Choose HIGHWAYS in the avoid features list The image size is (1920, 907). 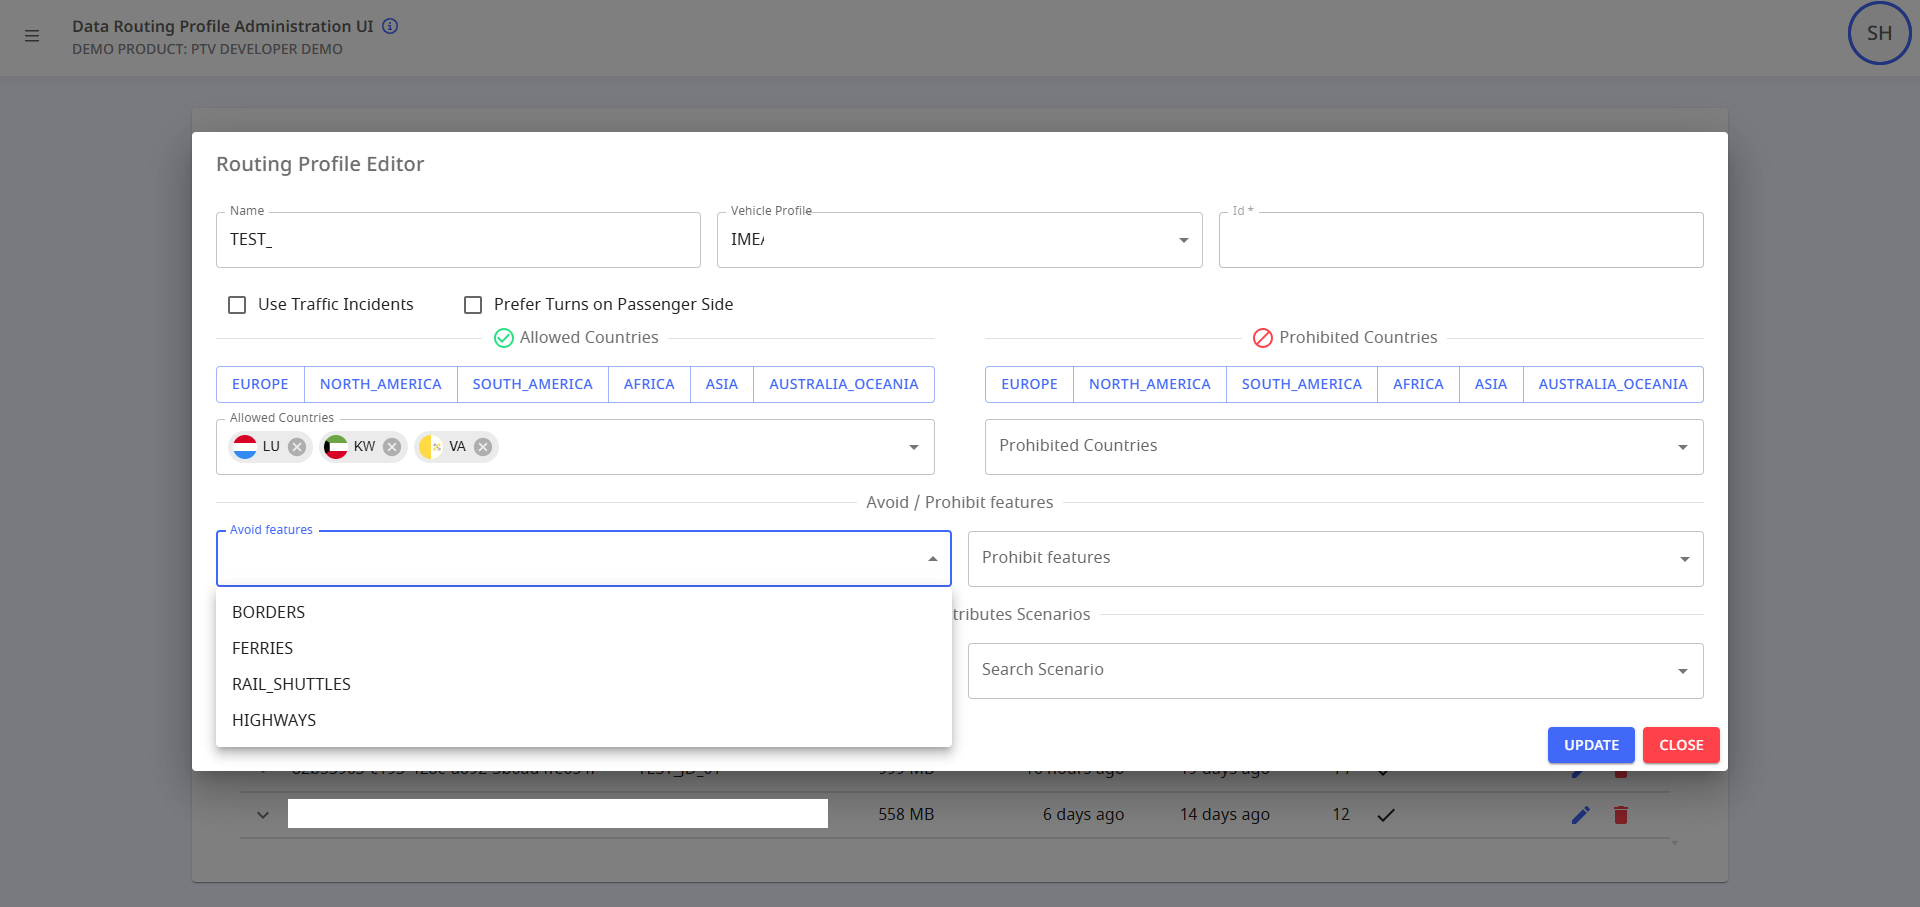274,720
